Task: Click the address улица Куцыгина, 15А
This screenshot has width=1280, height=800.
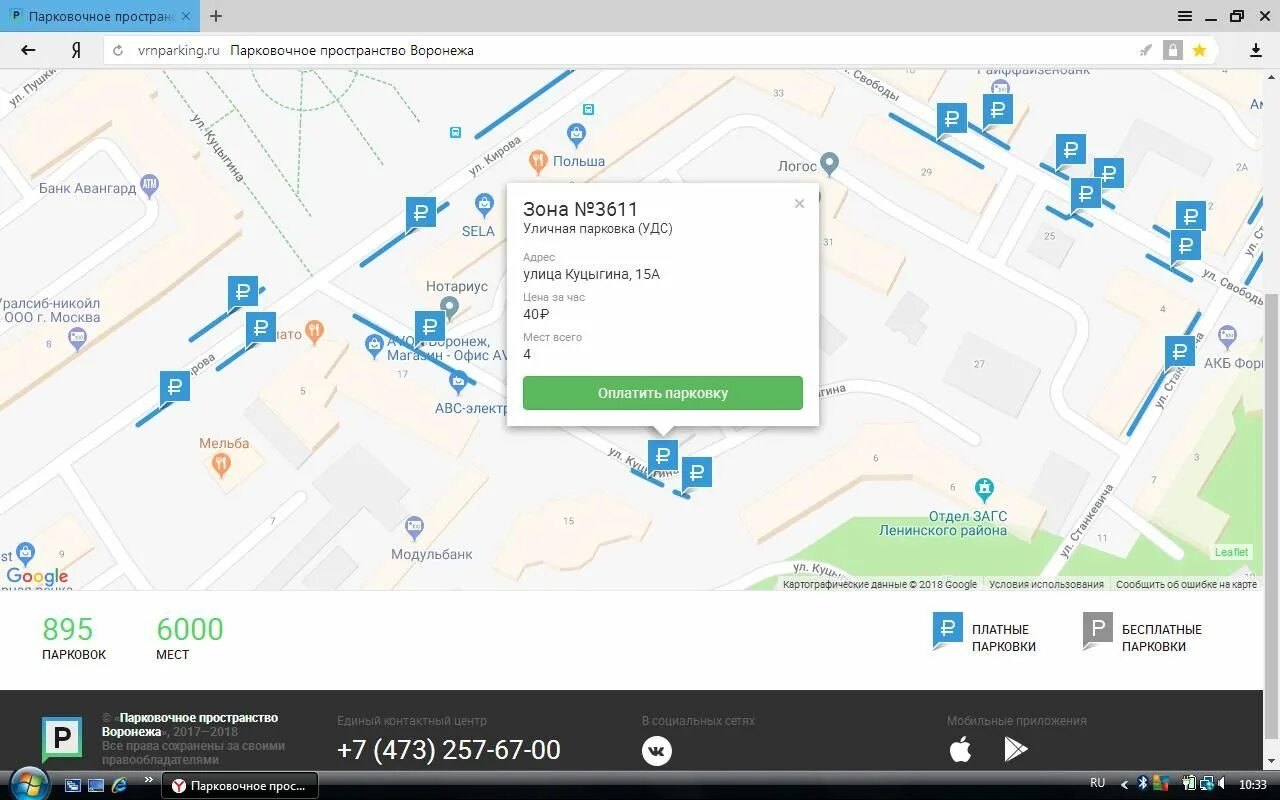Action: pos(591,274)
